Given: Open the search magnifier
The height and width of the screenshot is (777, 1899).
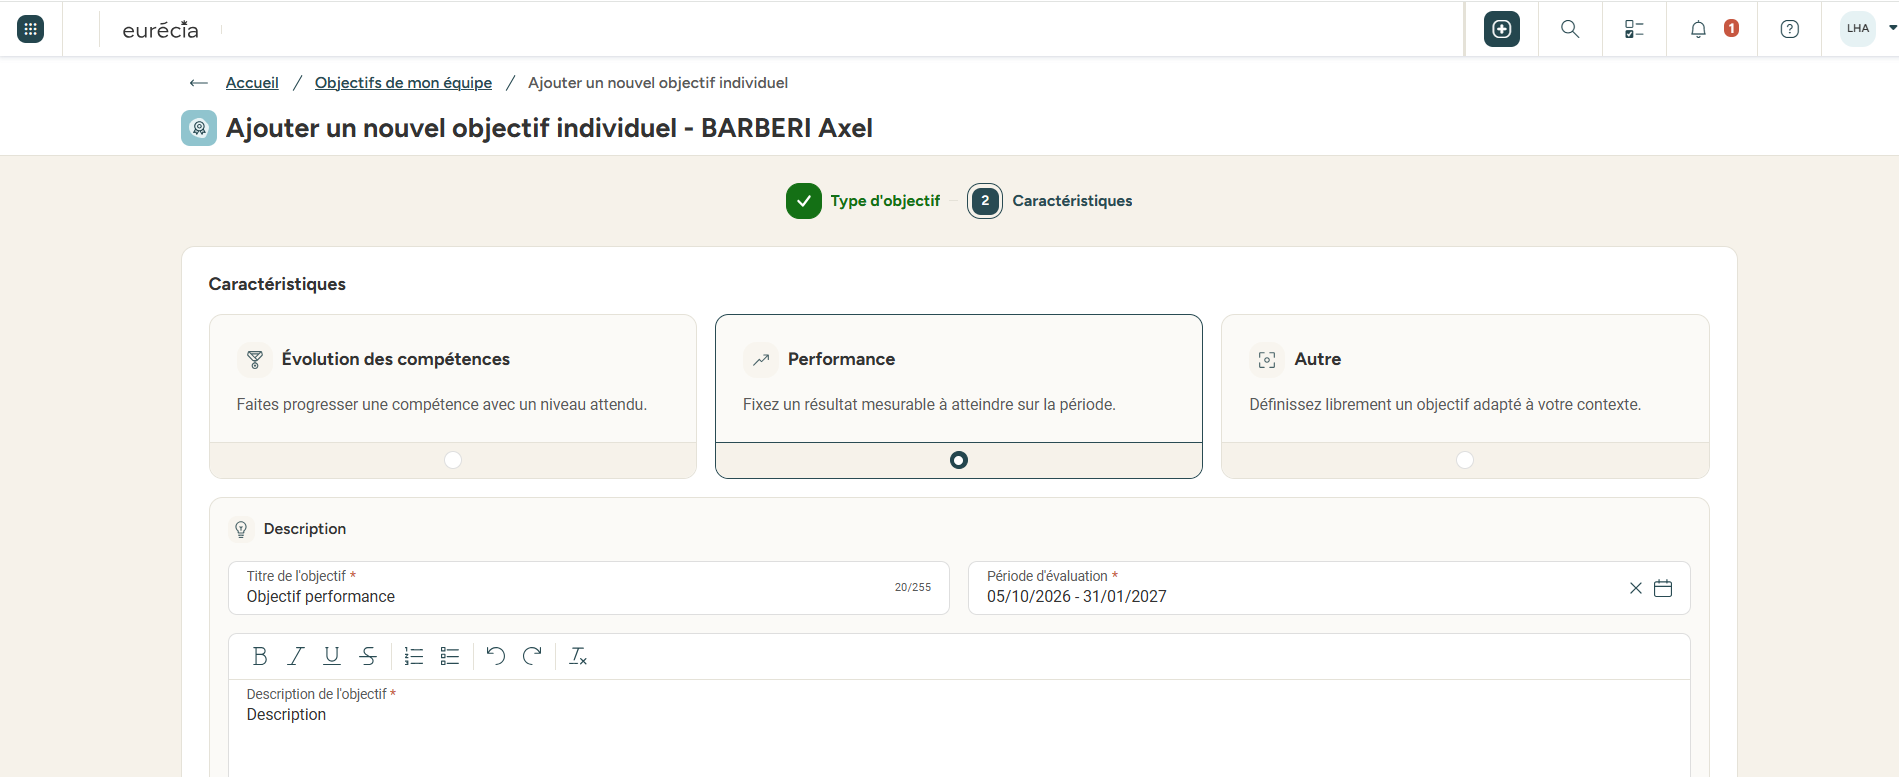Looking at the screenshot, I should click(x=1570, y=29).
